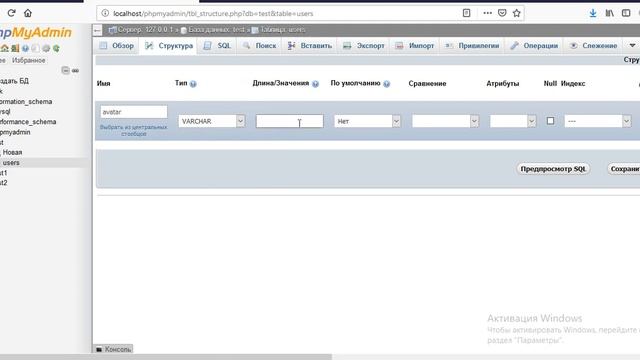Select information_schema database in tree

(26, 102)
